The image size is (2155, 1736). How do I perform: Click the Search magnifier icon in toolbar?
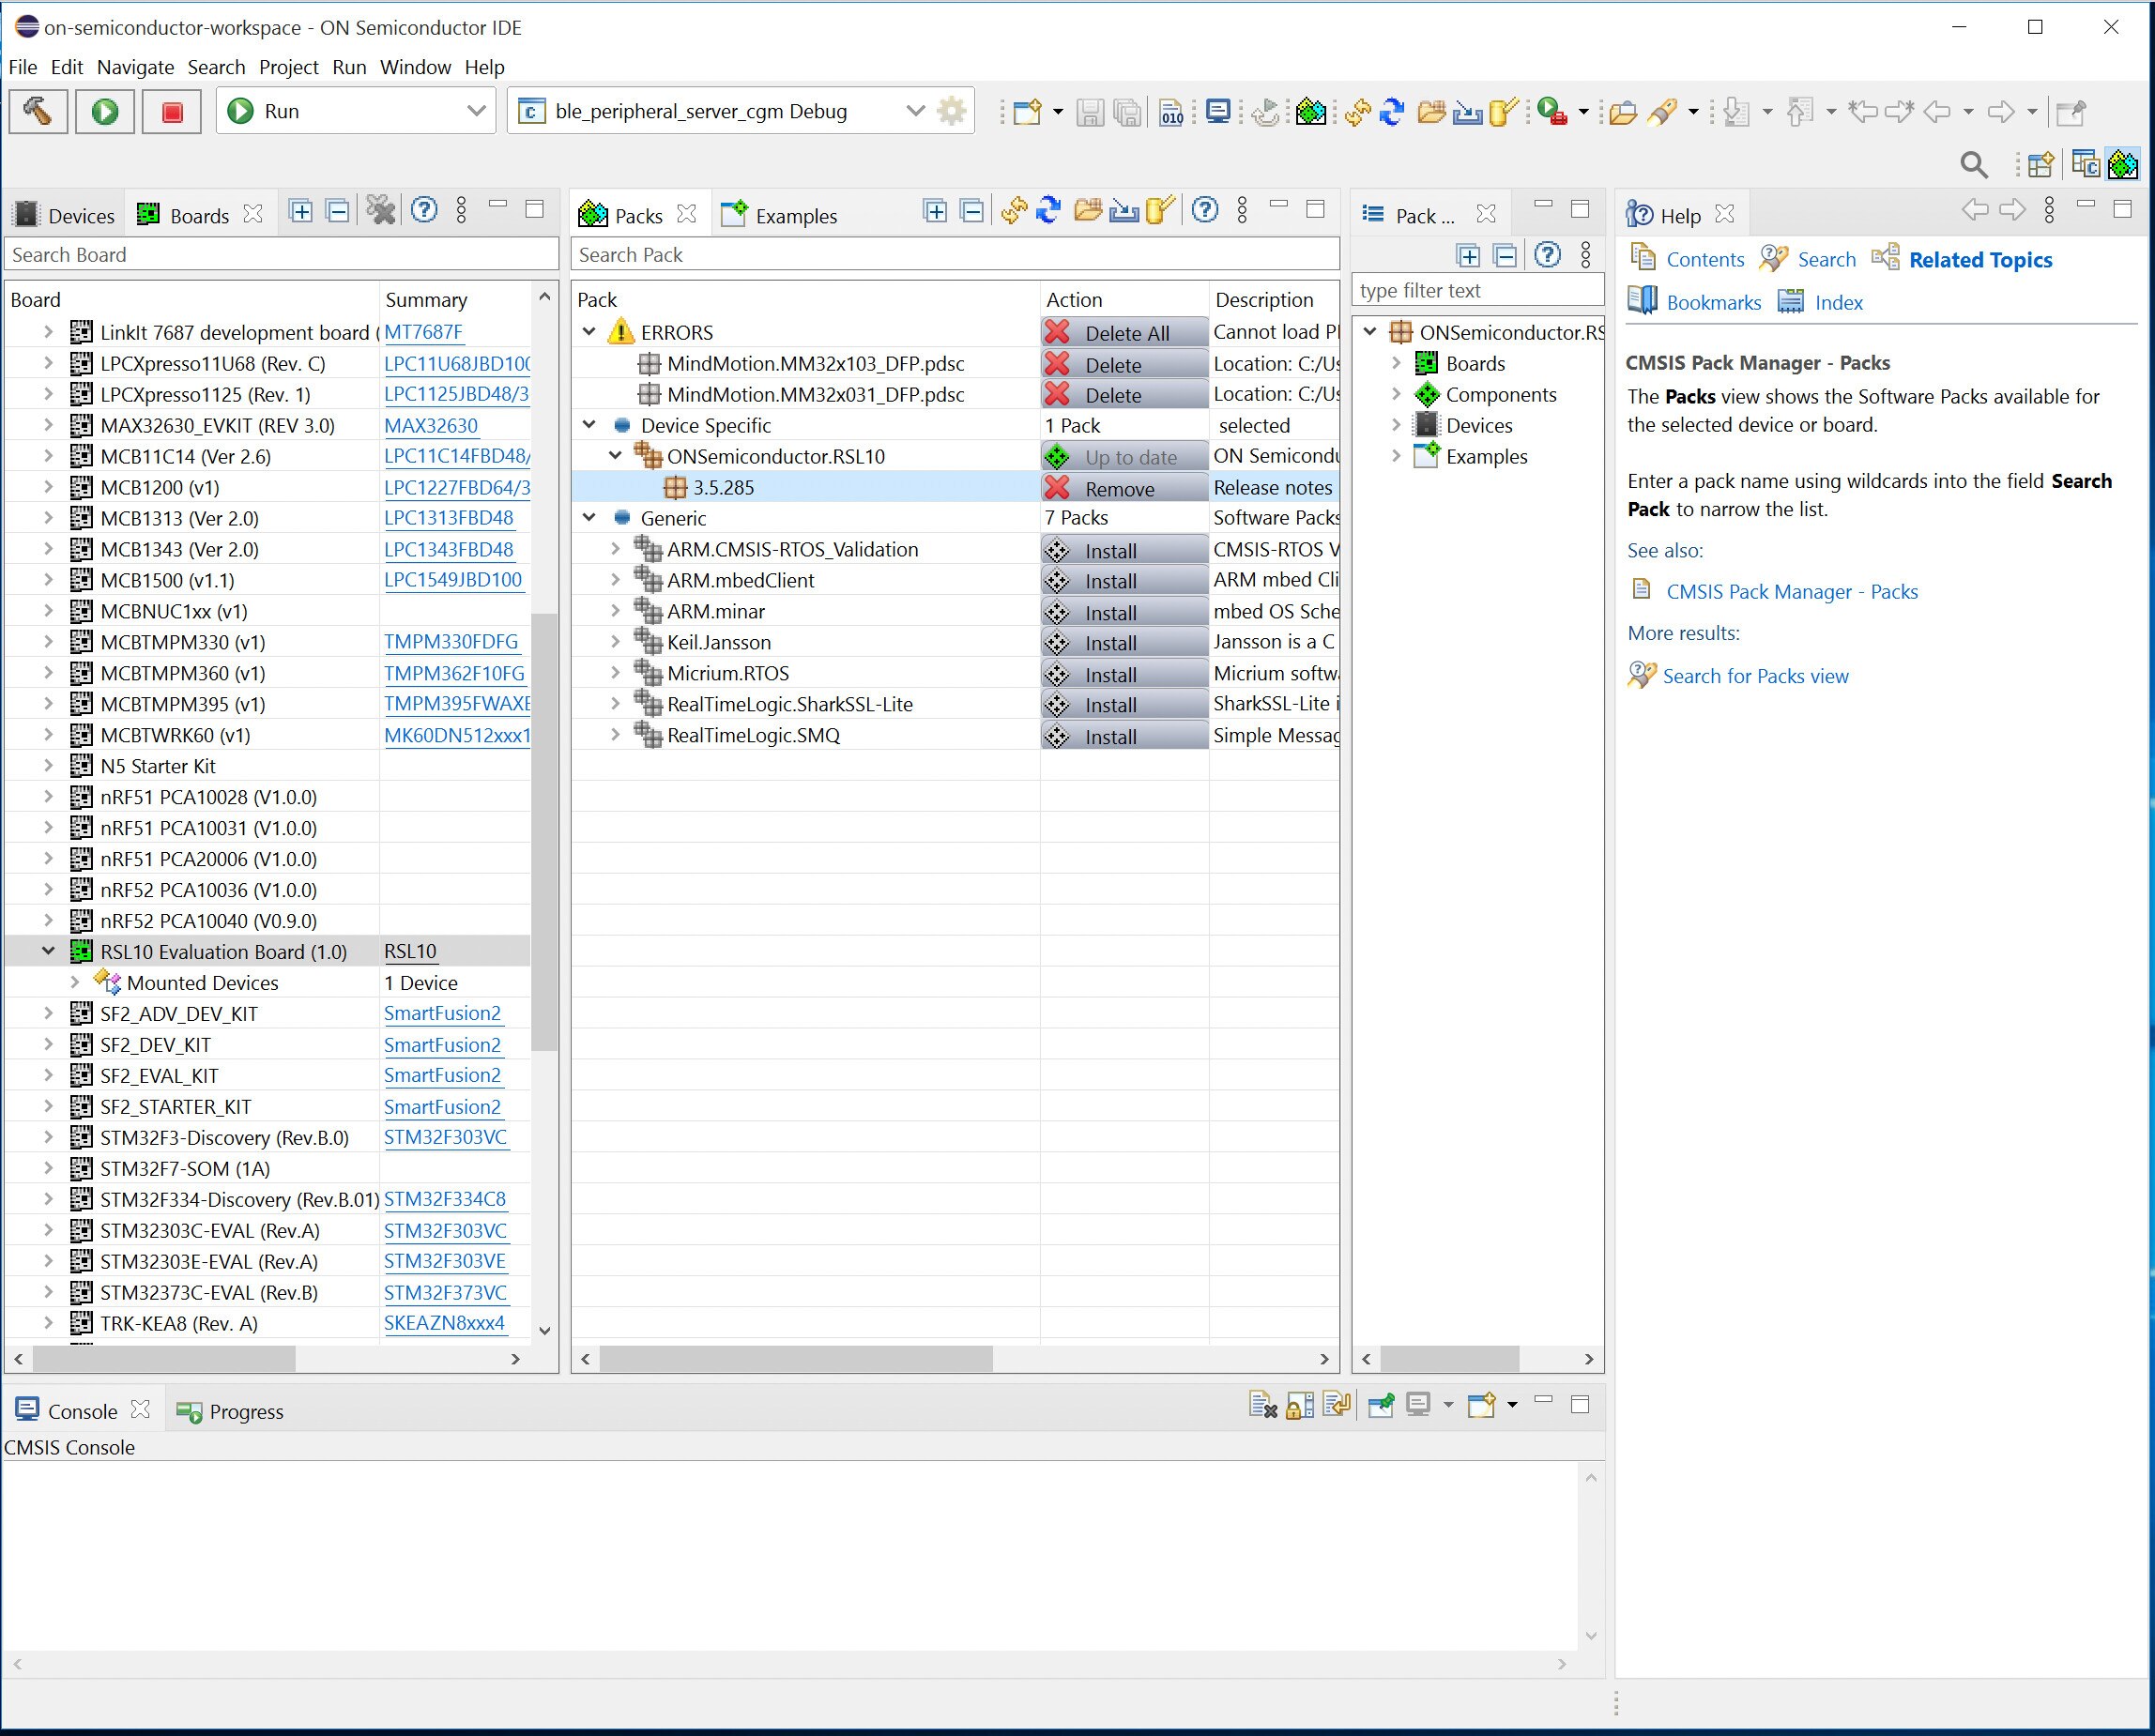1973,164
